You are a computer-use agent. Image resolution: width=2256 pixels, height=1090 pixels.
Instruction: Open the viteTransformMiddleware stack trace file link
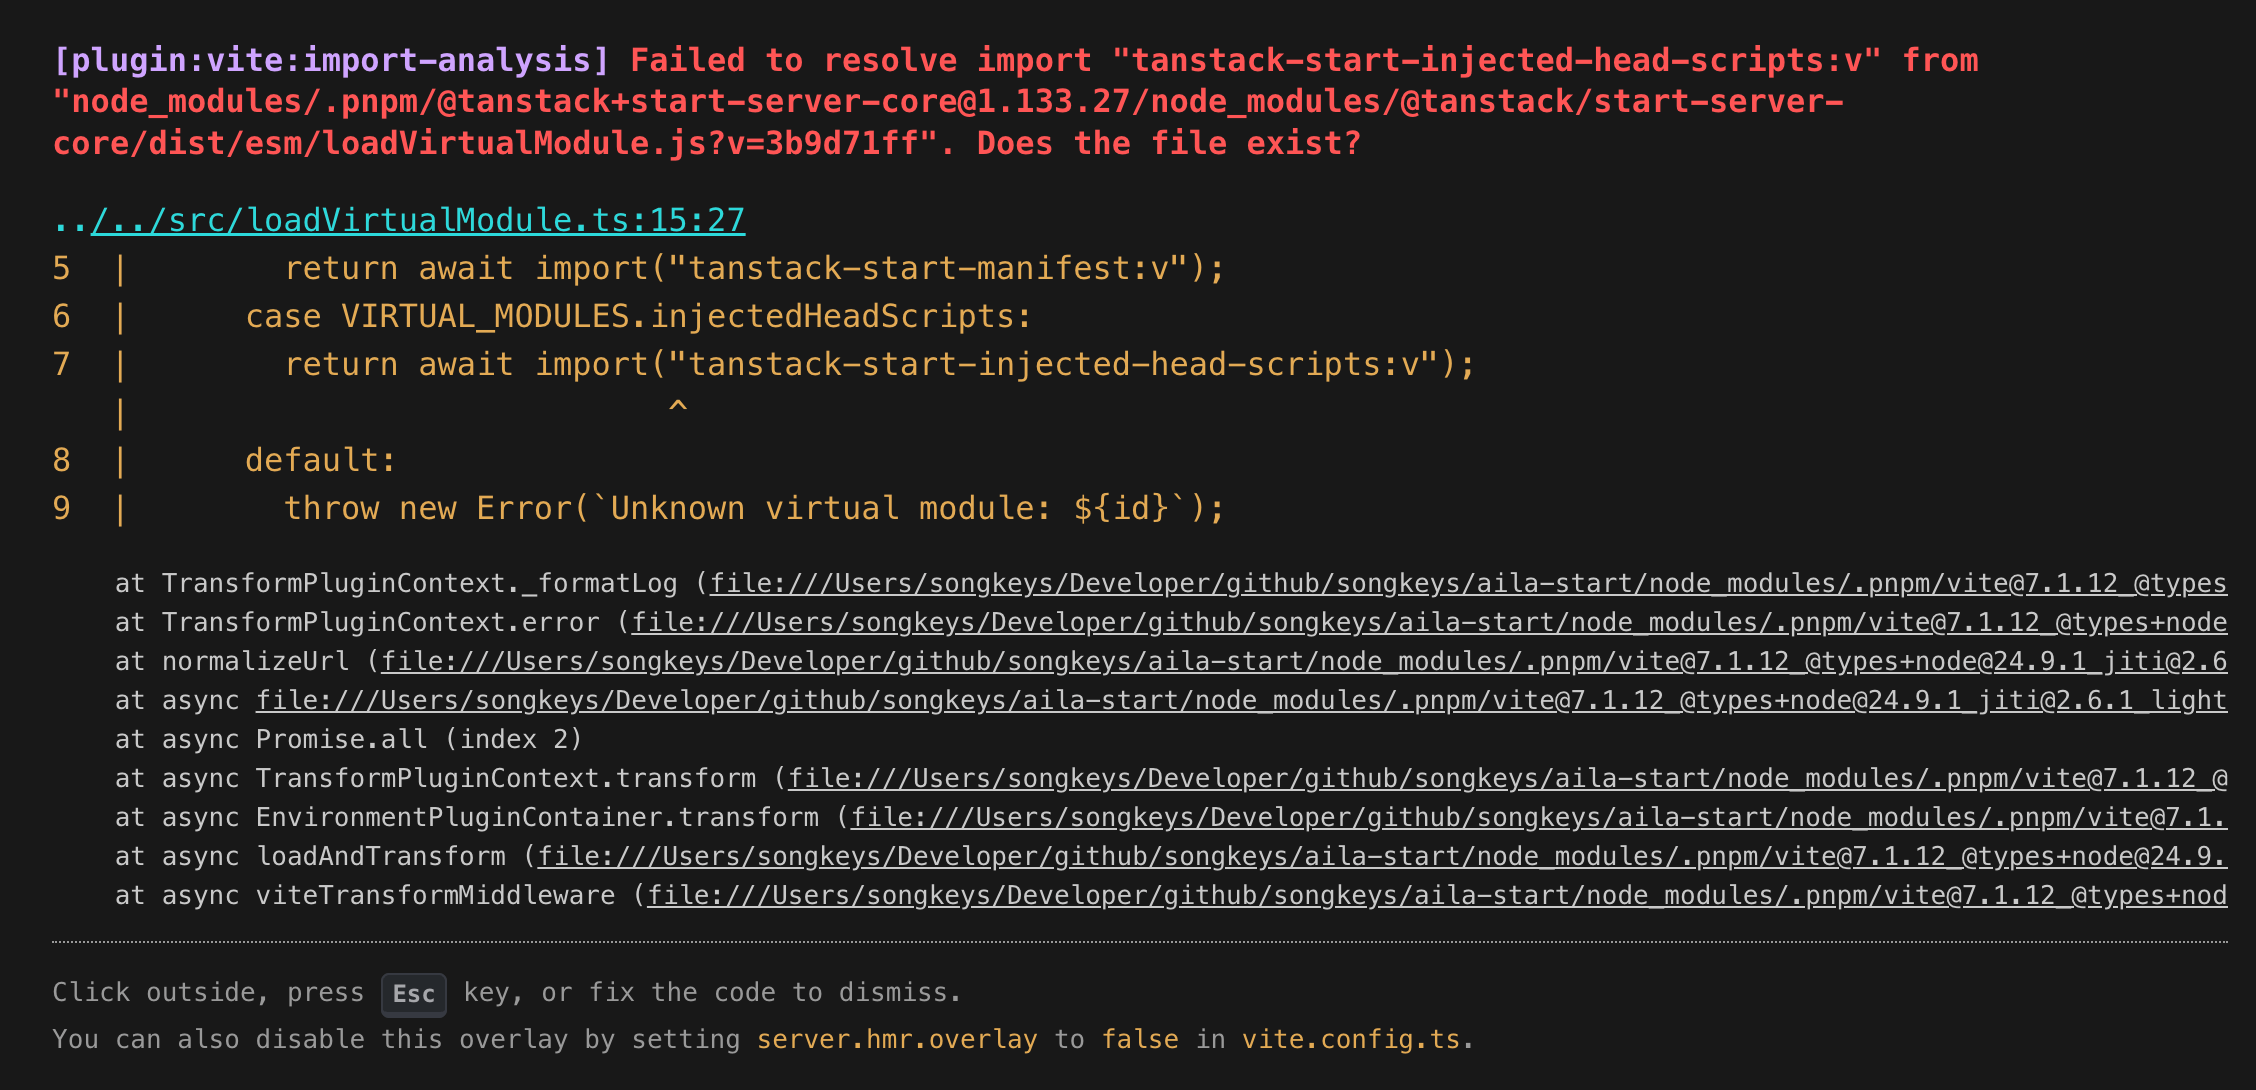[x=1436, y=895]
